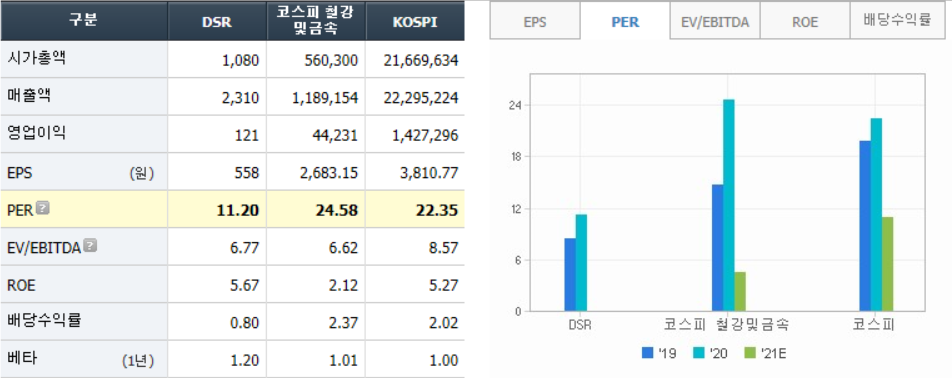Click the KOSPI PER value 22.35

point(437,211)
